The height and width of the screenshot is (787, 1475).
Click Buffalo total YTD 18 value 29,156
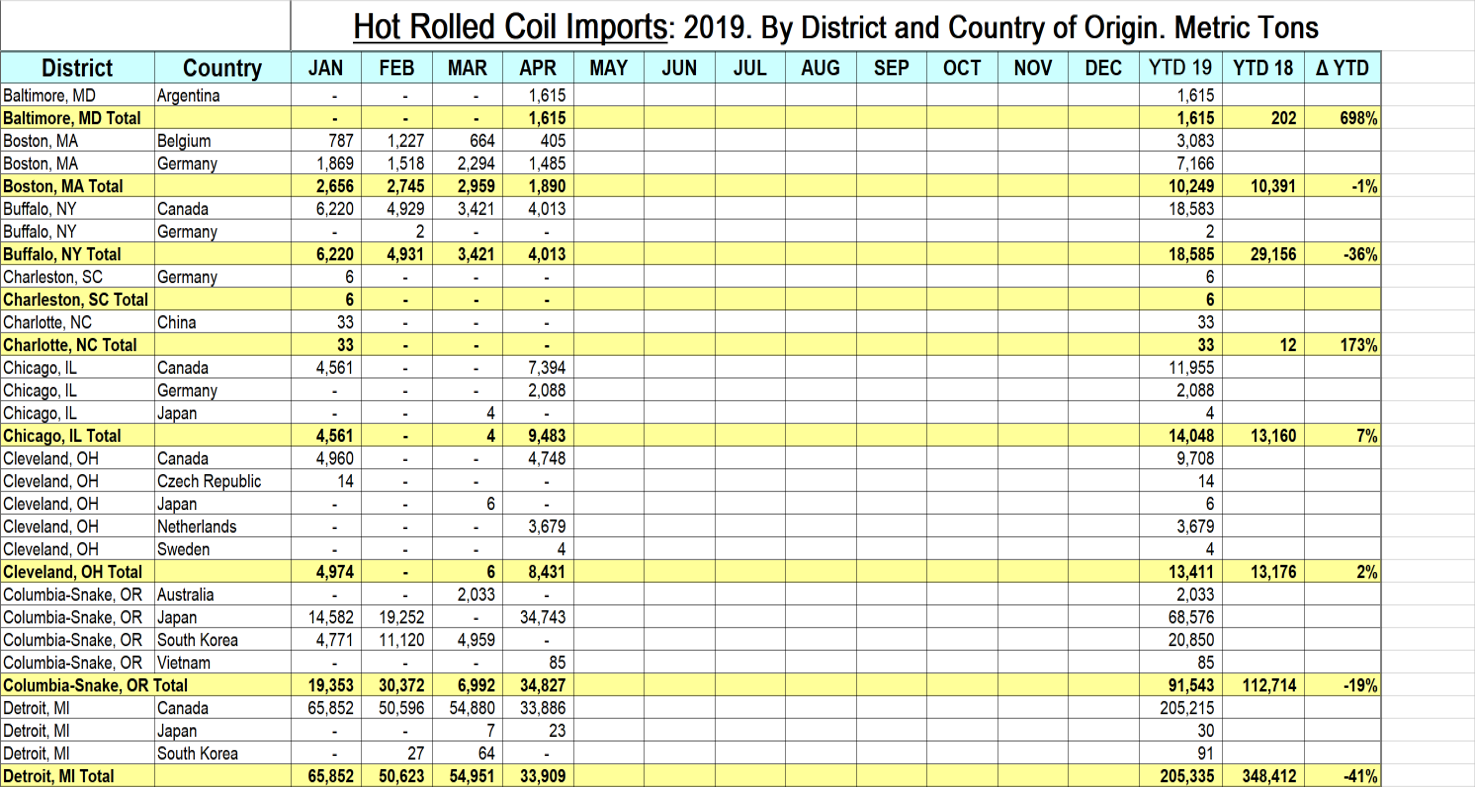click(1263, 254)
